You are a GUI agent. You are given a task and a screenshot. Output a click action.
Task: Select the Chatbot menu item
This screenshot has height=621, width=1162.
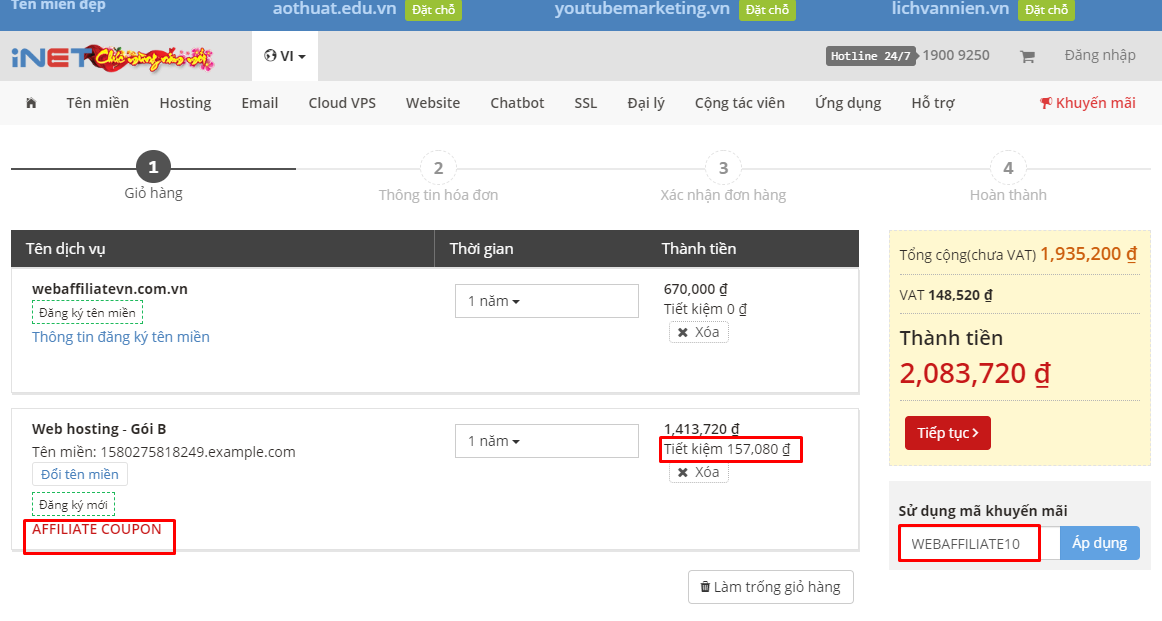tap(517, 103)
